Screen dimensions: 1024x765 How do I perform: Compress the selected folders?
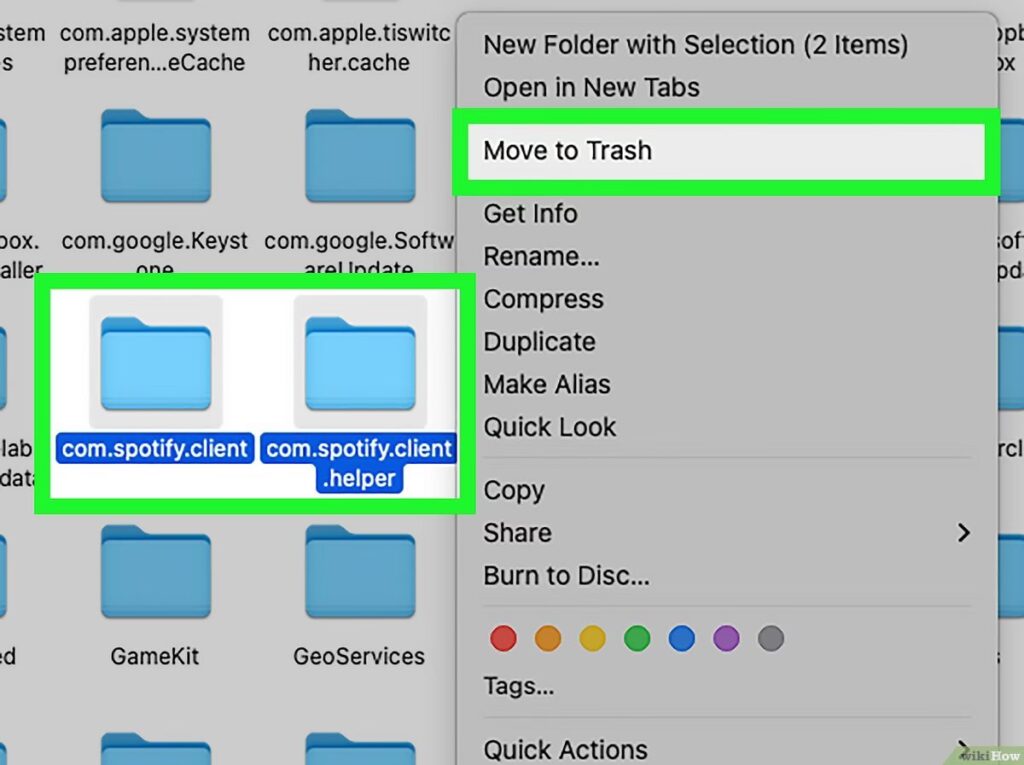pyautogui.click(x=543, y=300)
